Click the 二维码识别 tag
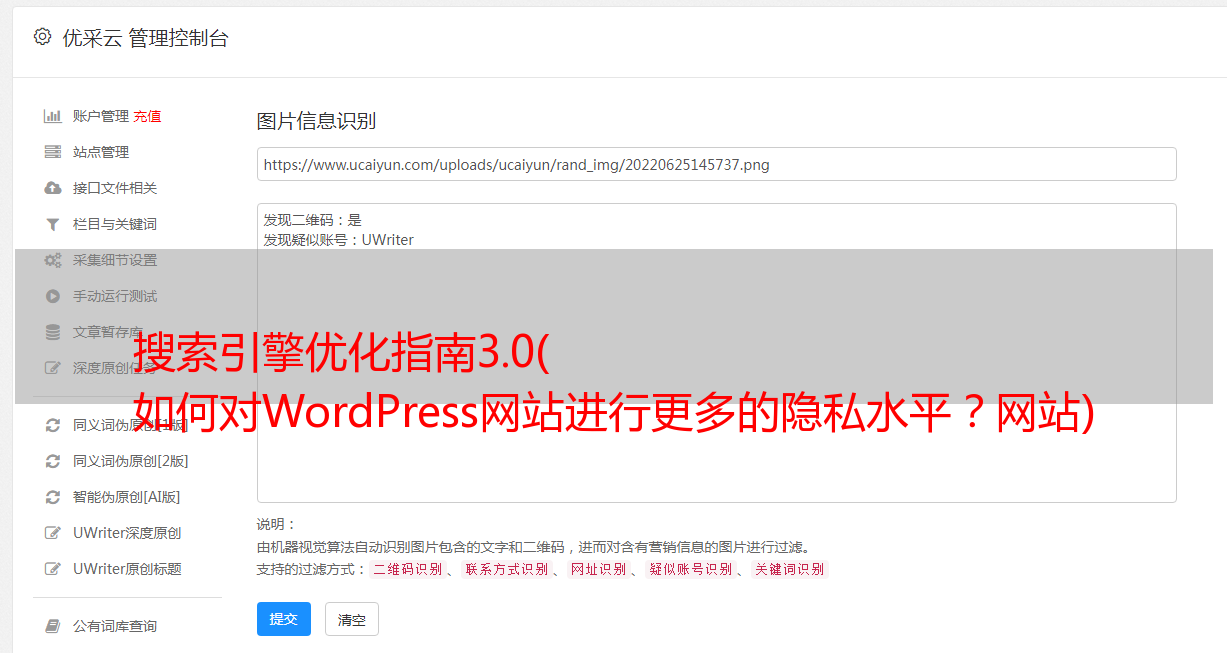Image resolution: width=1227 pixels, height=653 pixels. 407,569
